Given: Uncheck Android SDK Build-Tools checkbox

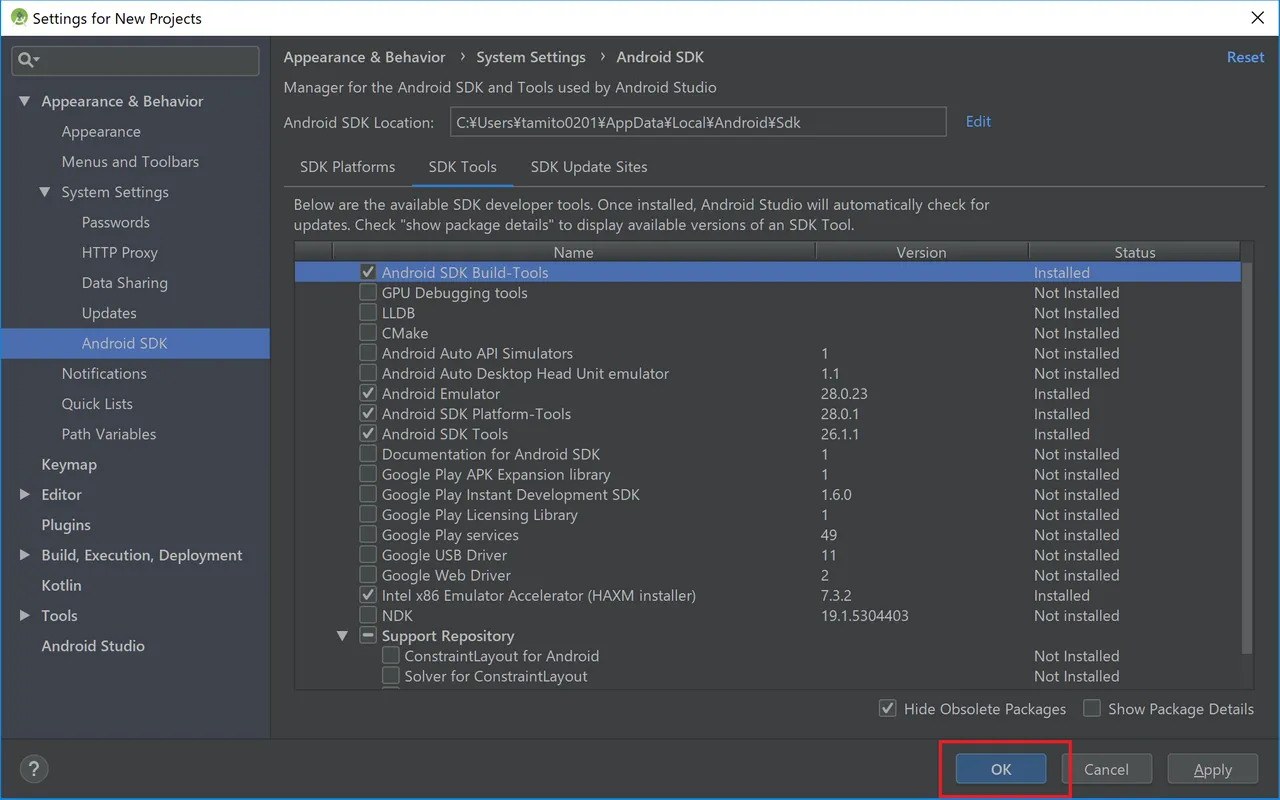Looking at the screenshot, I should (368, 272).
